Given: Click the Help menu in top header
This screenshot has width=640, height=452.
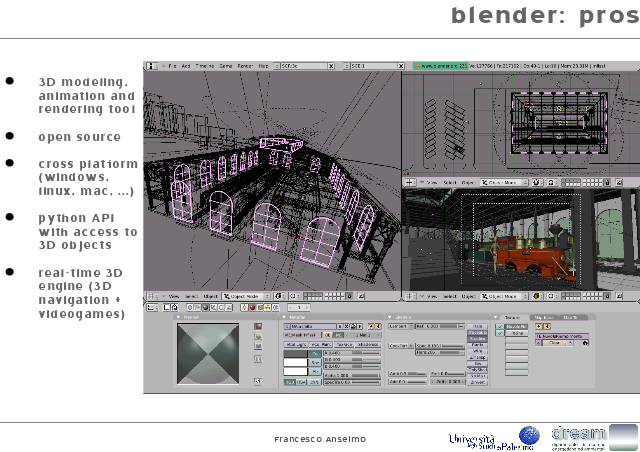Looking at the screenshot, I should (263, 66).
